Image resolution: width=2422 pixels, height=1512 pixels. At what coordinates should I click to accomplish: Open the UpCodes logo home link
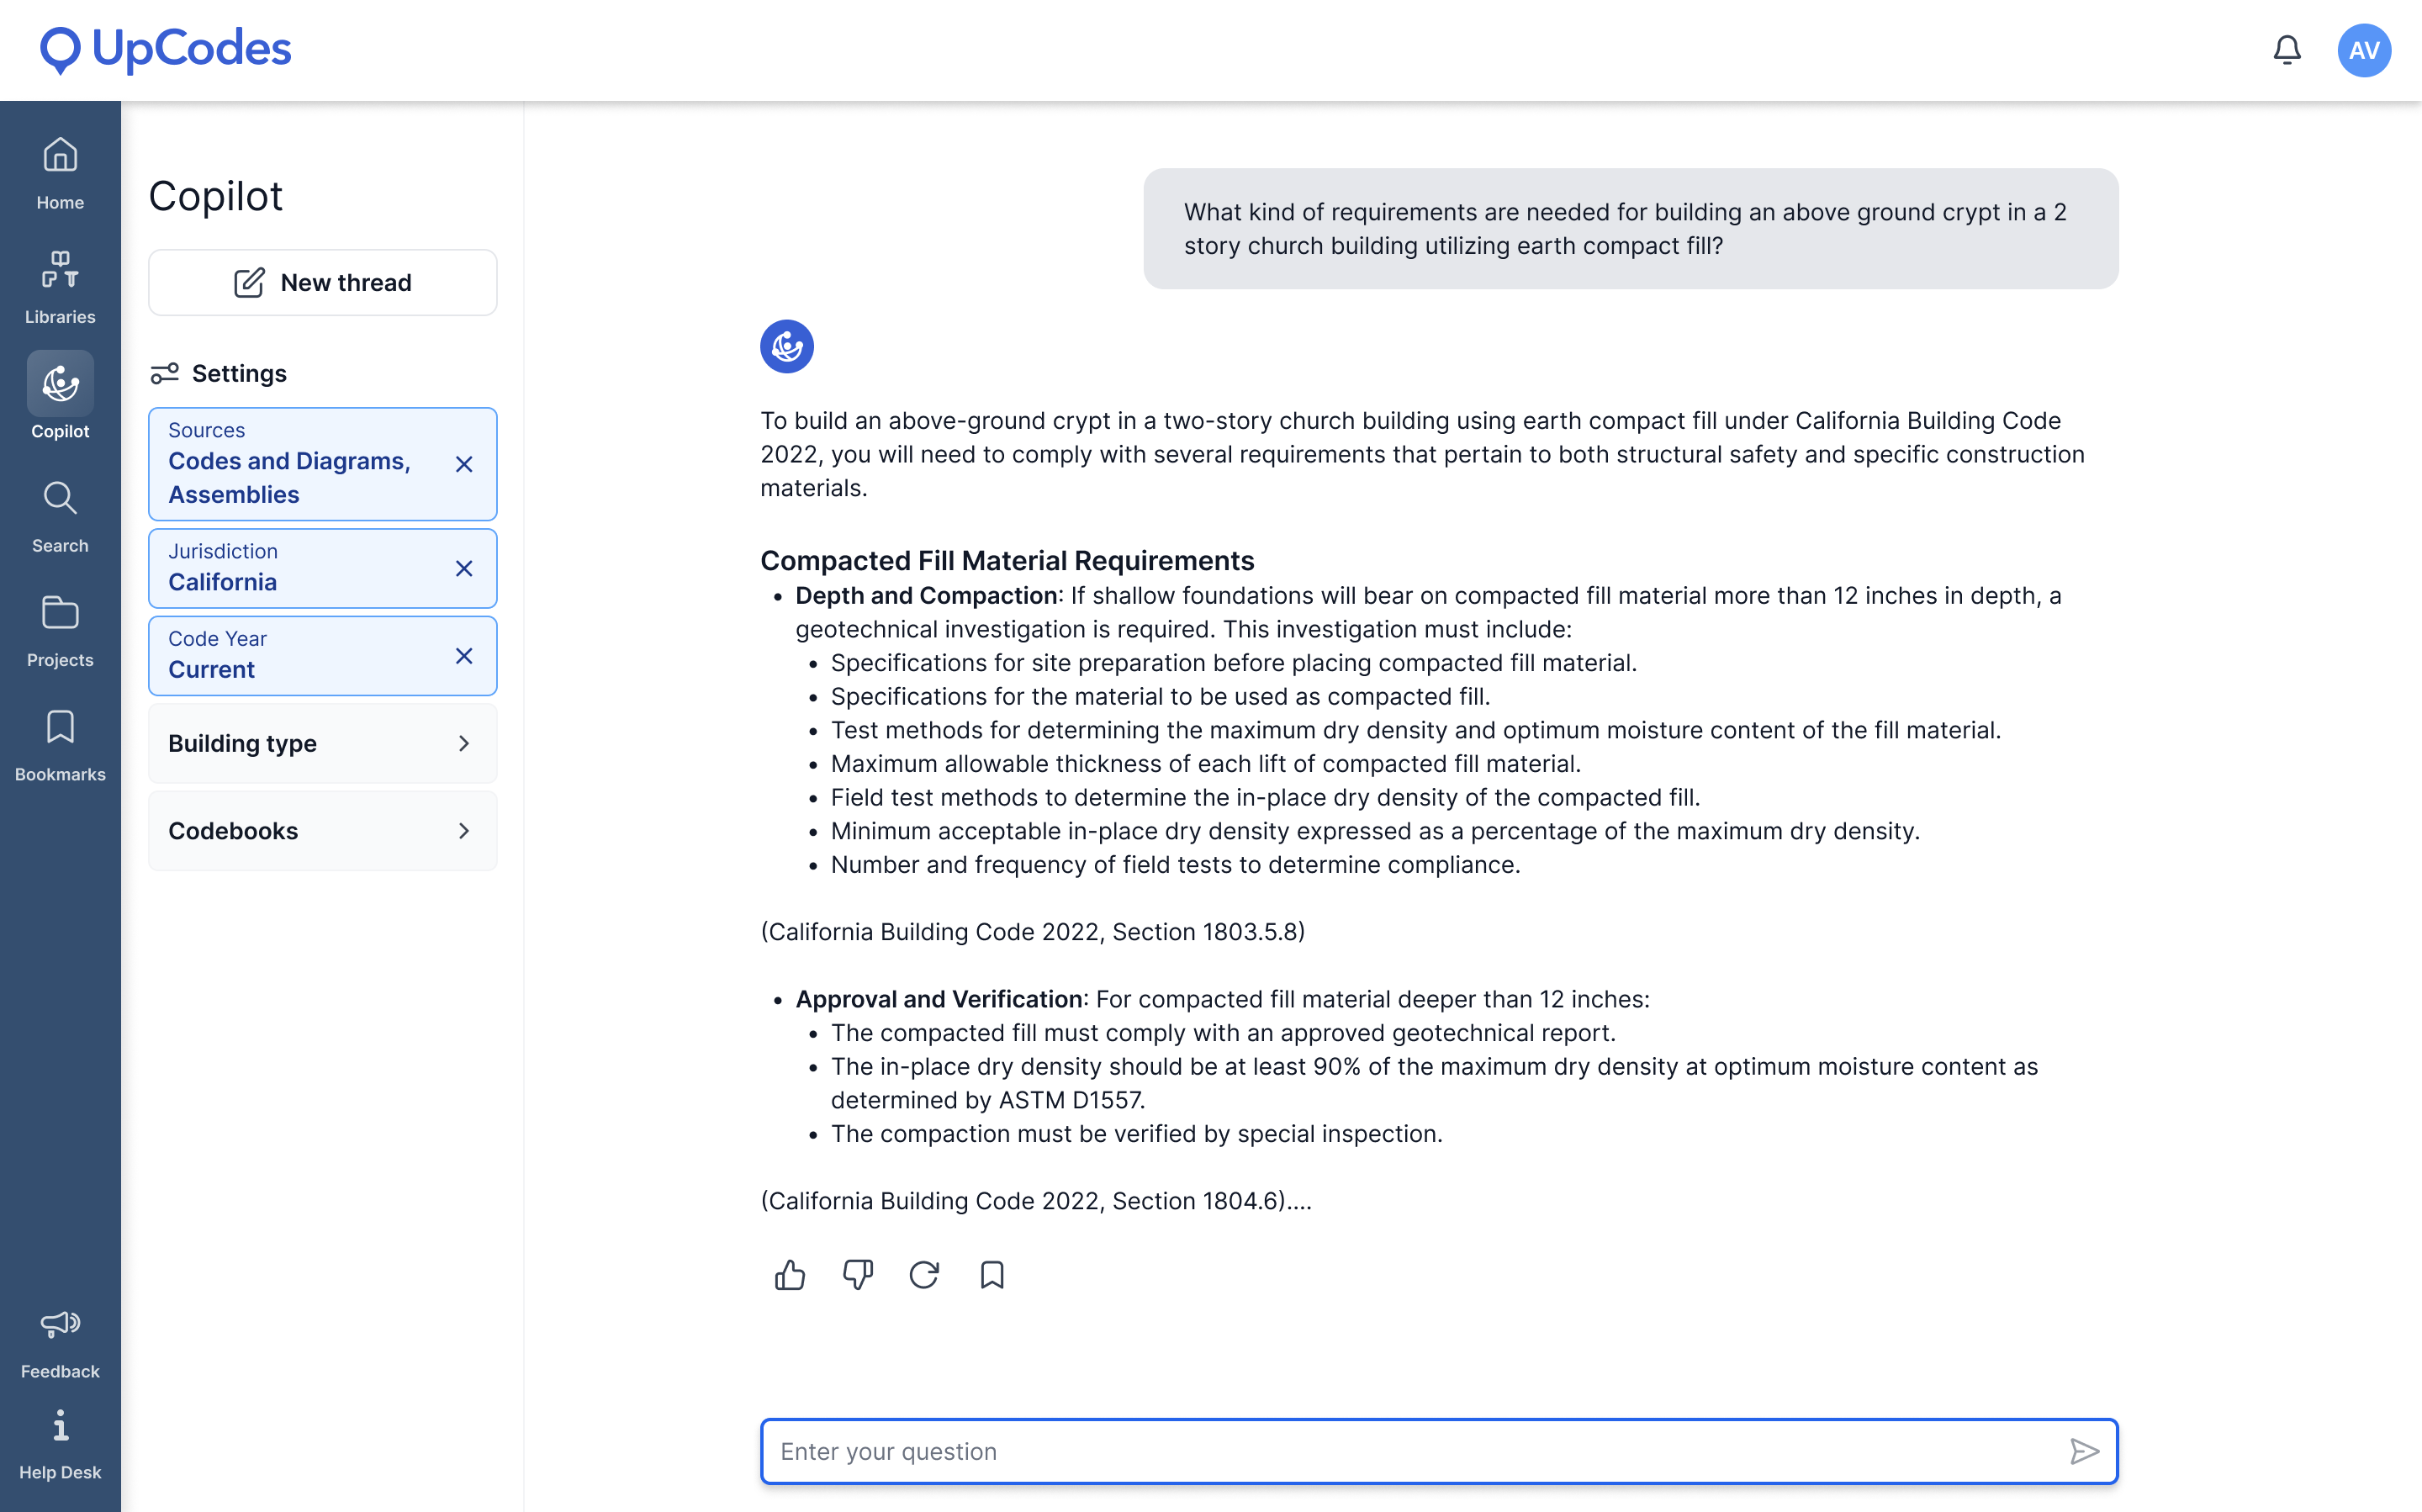(165, 49)
